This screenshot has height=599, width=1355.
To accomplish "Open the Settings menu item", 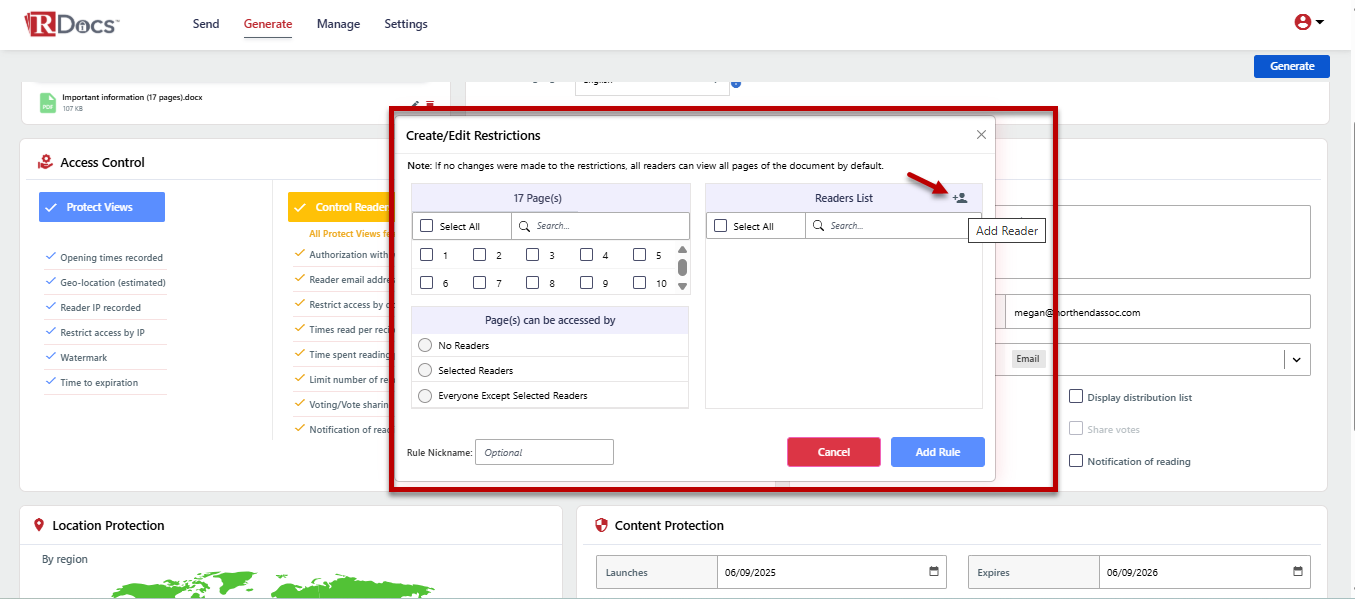I will pyautogui.click(x=405, y=23).
